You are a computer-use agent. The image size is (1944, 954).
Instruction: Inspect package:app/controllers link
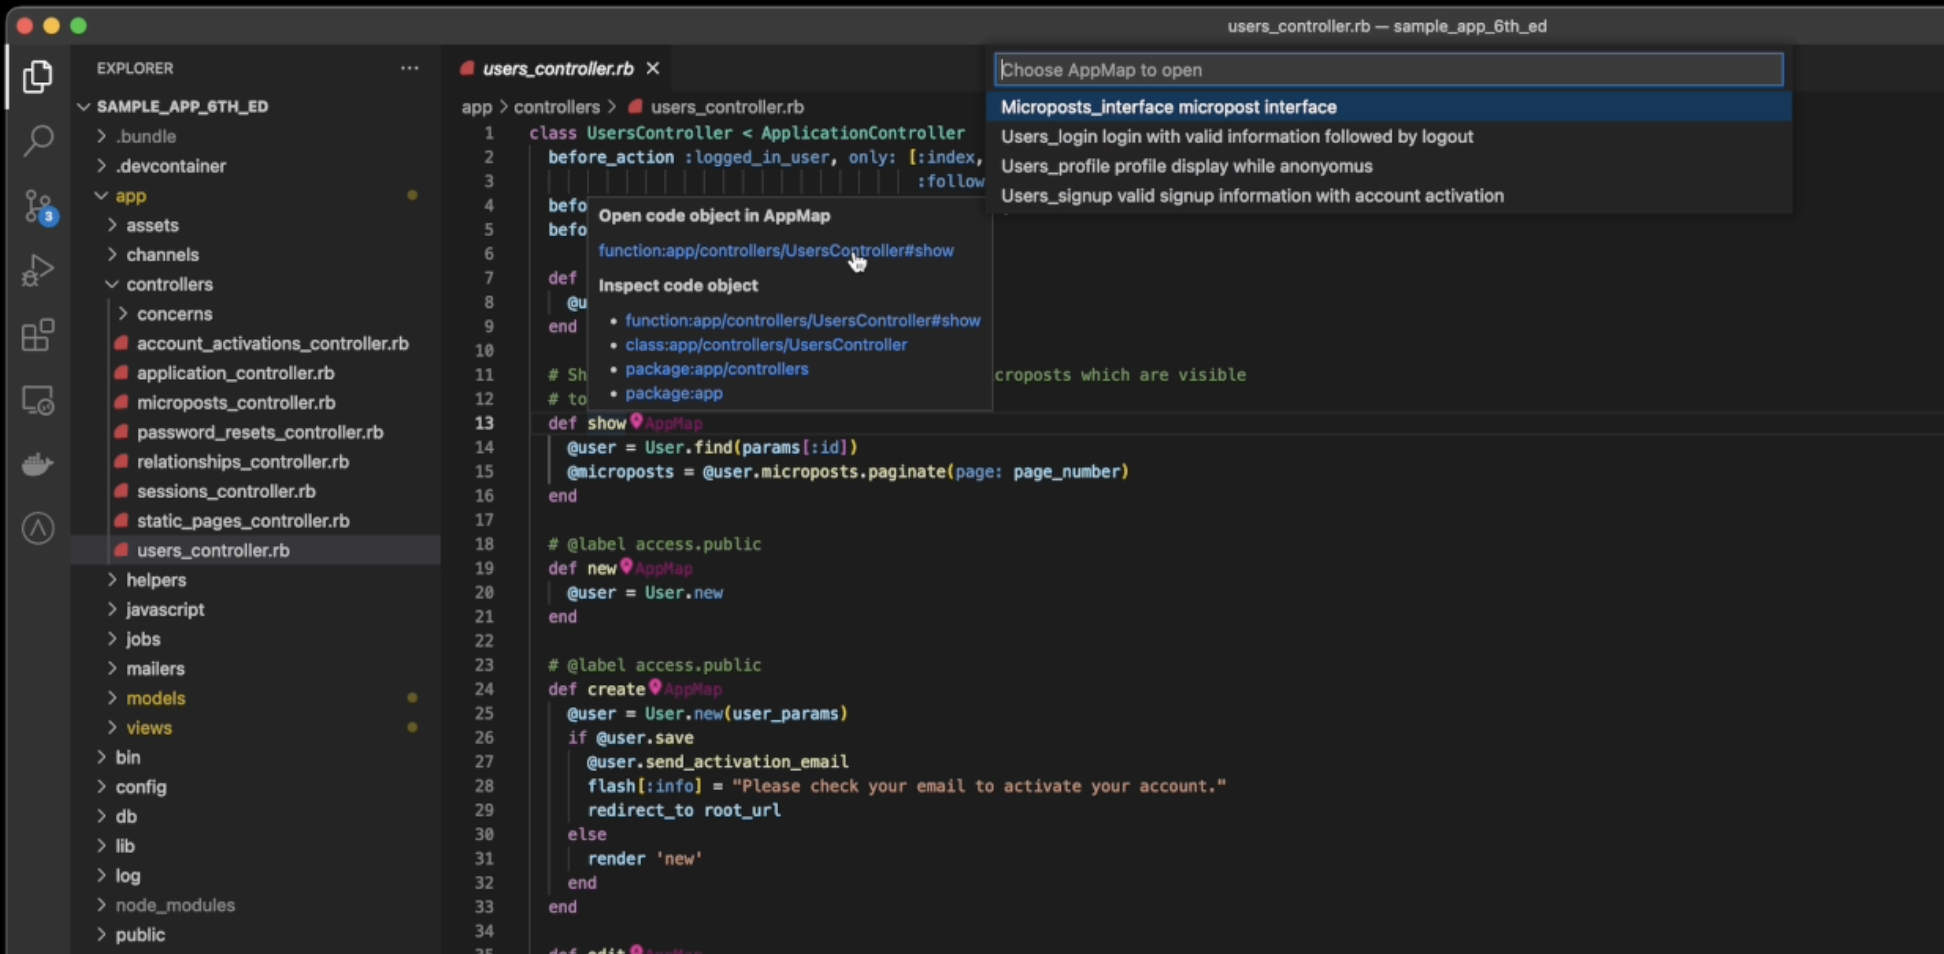click(716, 369)
